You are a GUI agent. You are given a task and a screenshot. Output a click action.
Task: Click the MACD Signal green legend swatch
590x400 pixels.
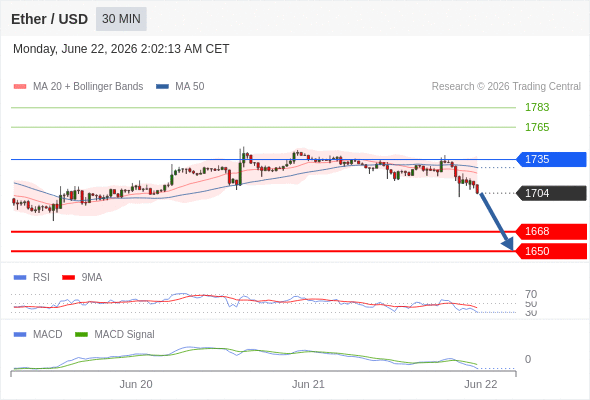pos(81,335)
